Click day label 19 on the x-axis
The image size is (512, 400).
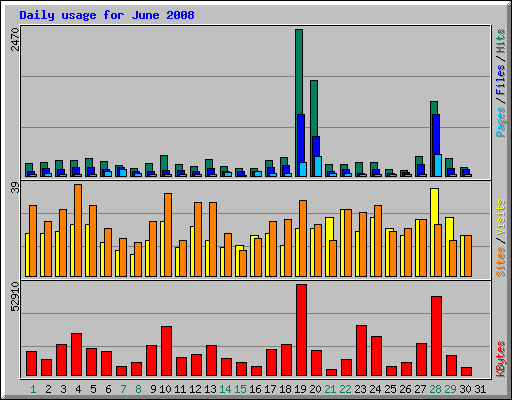coord(300,389)
